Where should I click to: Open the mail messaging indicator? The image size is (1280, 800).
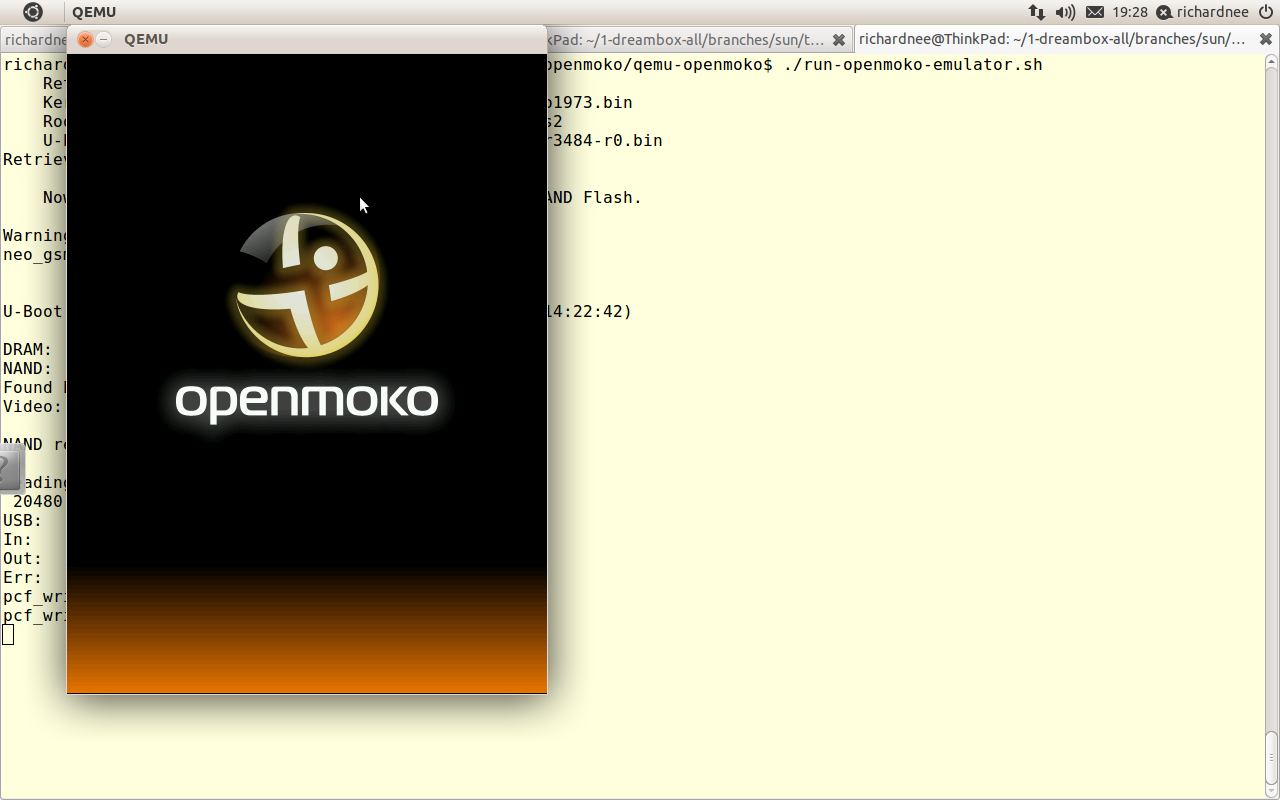coord(1095,12)
